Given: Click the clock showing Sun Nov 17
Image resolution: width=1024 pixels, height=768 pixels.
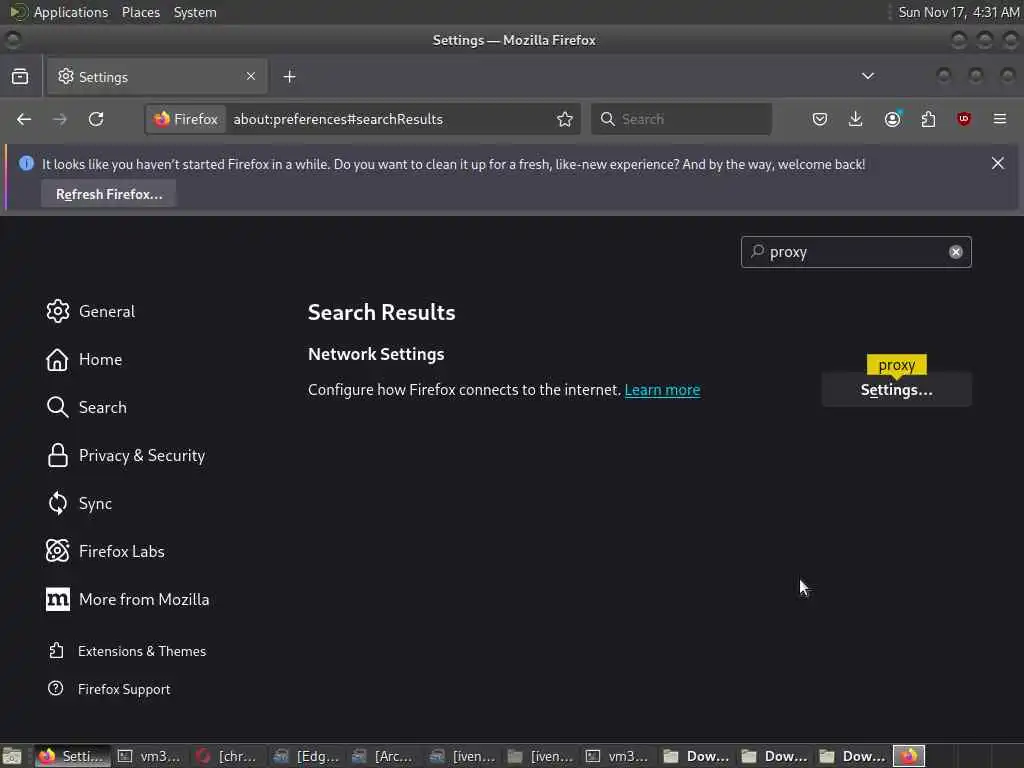Looking at the screenshot, I should coord(958,12).
